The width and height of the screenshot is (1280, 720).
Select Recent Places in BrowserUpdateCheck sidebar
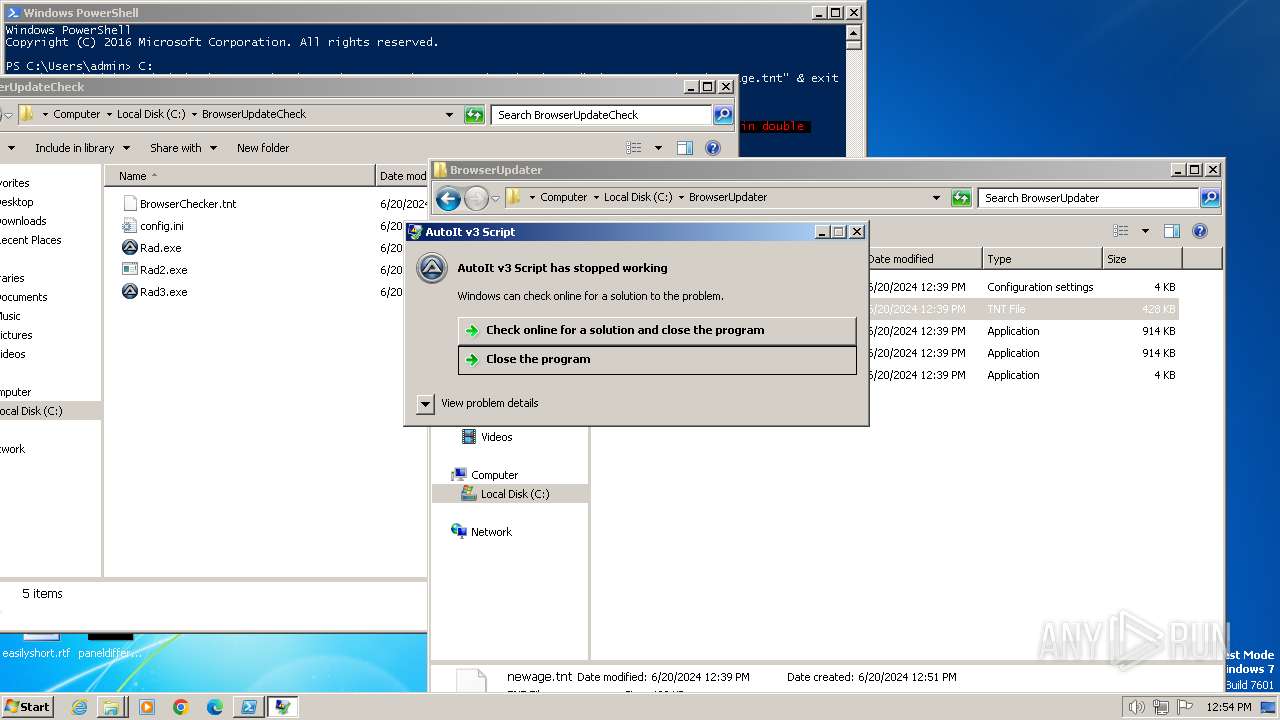pyautogui.click(x=30, y=240)
